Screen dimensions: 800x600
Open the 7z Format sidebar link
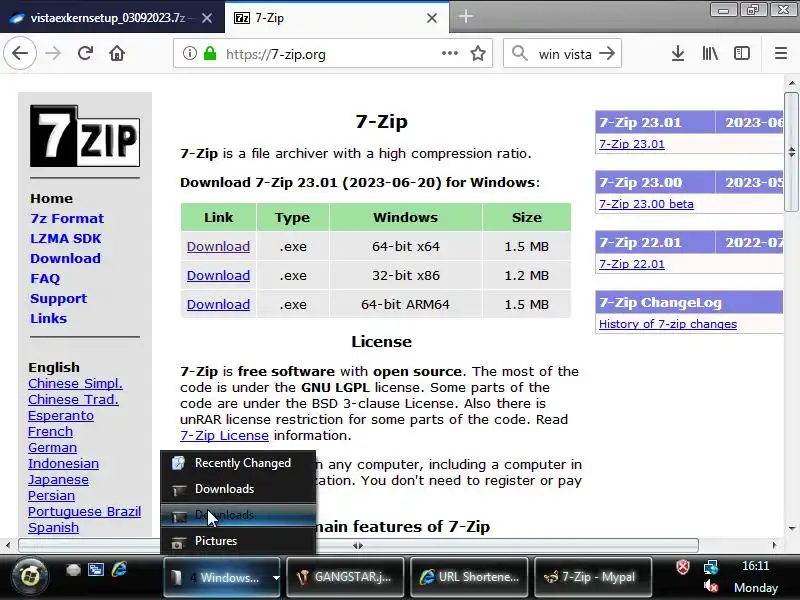(x=67, y=218)
